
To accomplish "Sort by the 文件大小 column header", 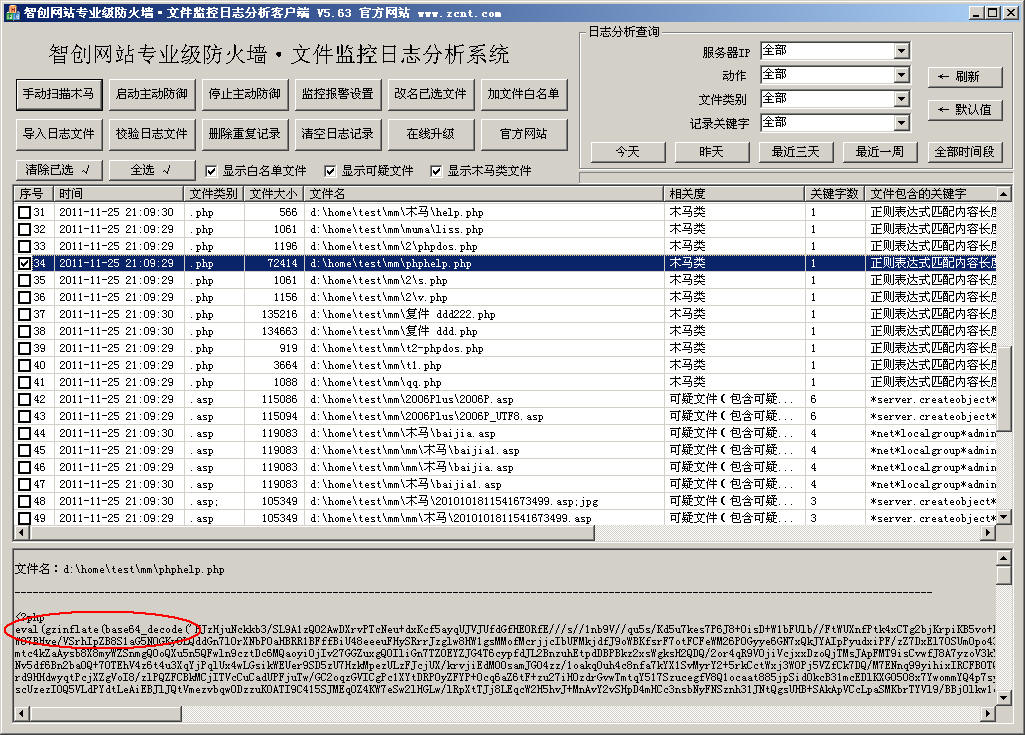I will [274, 194].
